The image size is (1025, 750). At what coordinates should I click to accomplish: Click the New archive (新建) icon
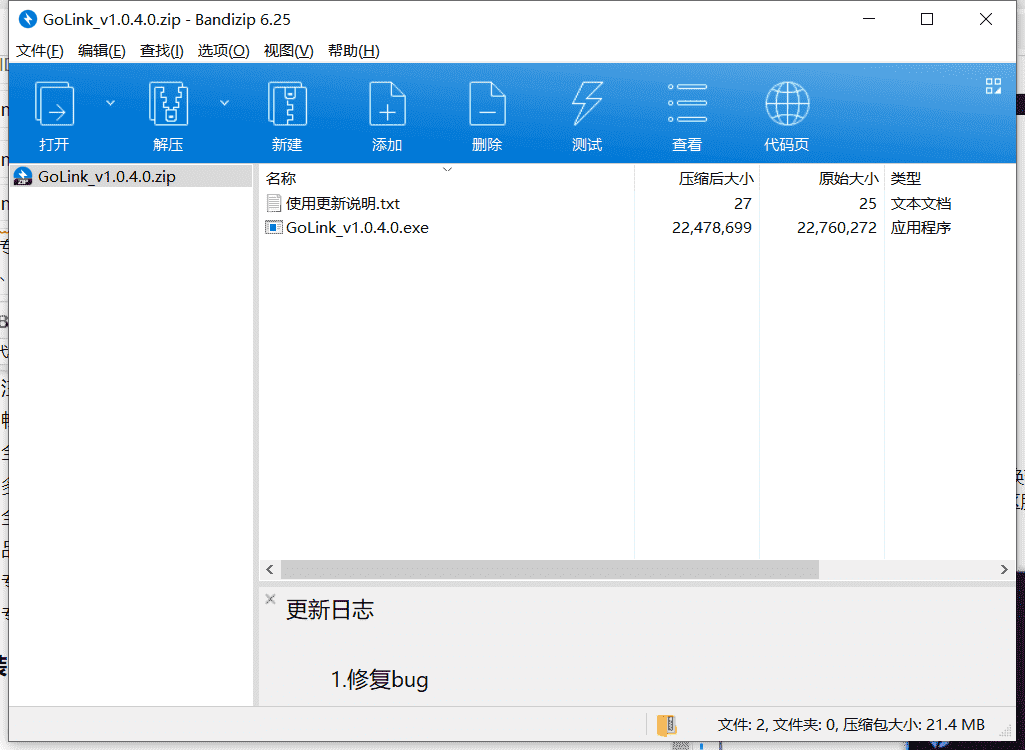click(287, 103)
